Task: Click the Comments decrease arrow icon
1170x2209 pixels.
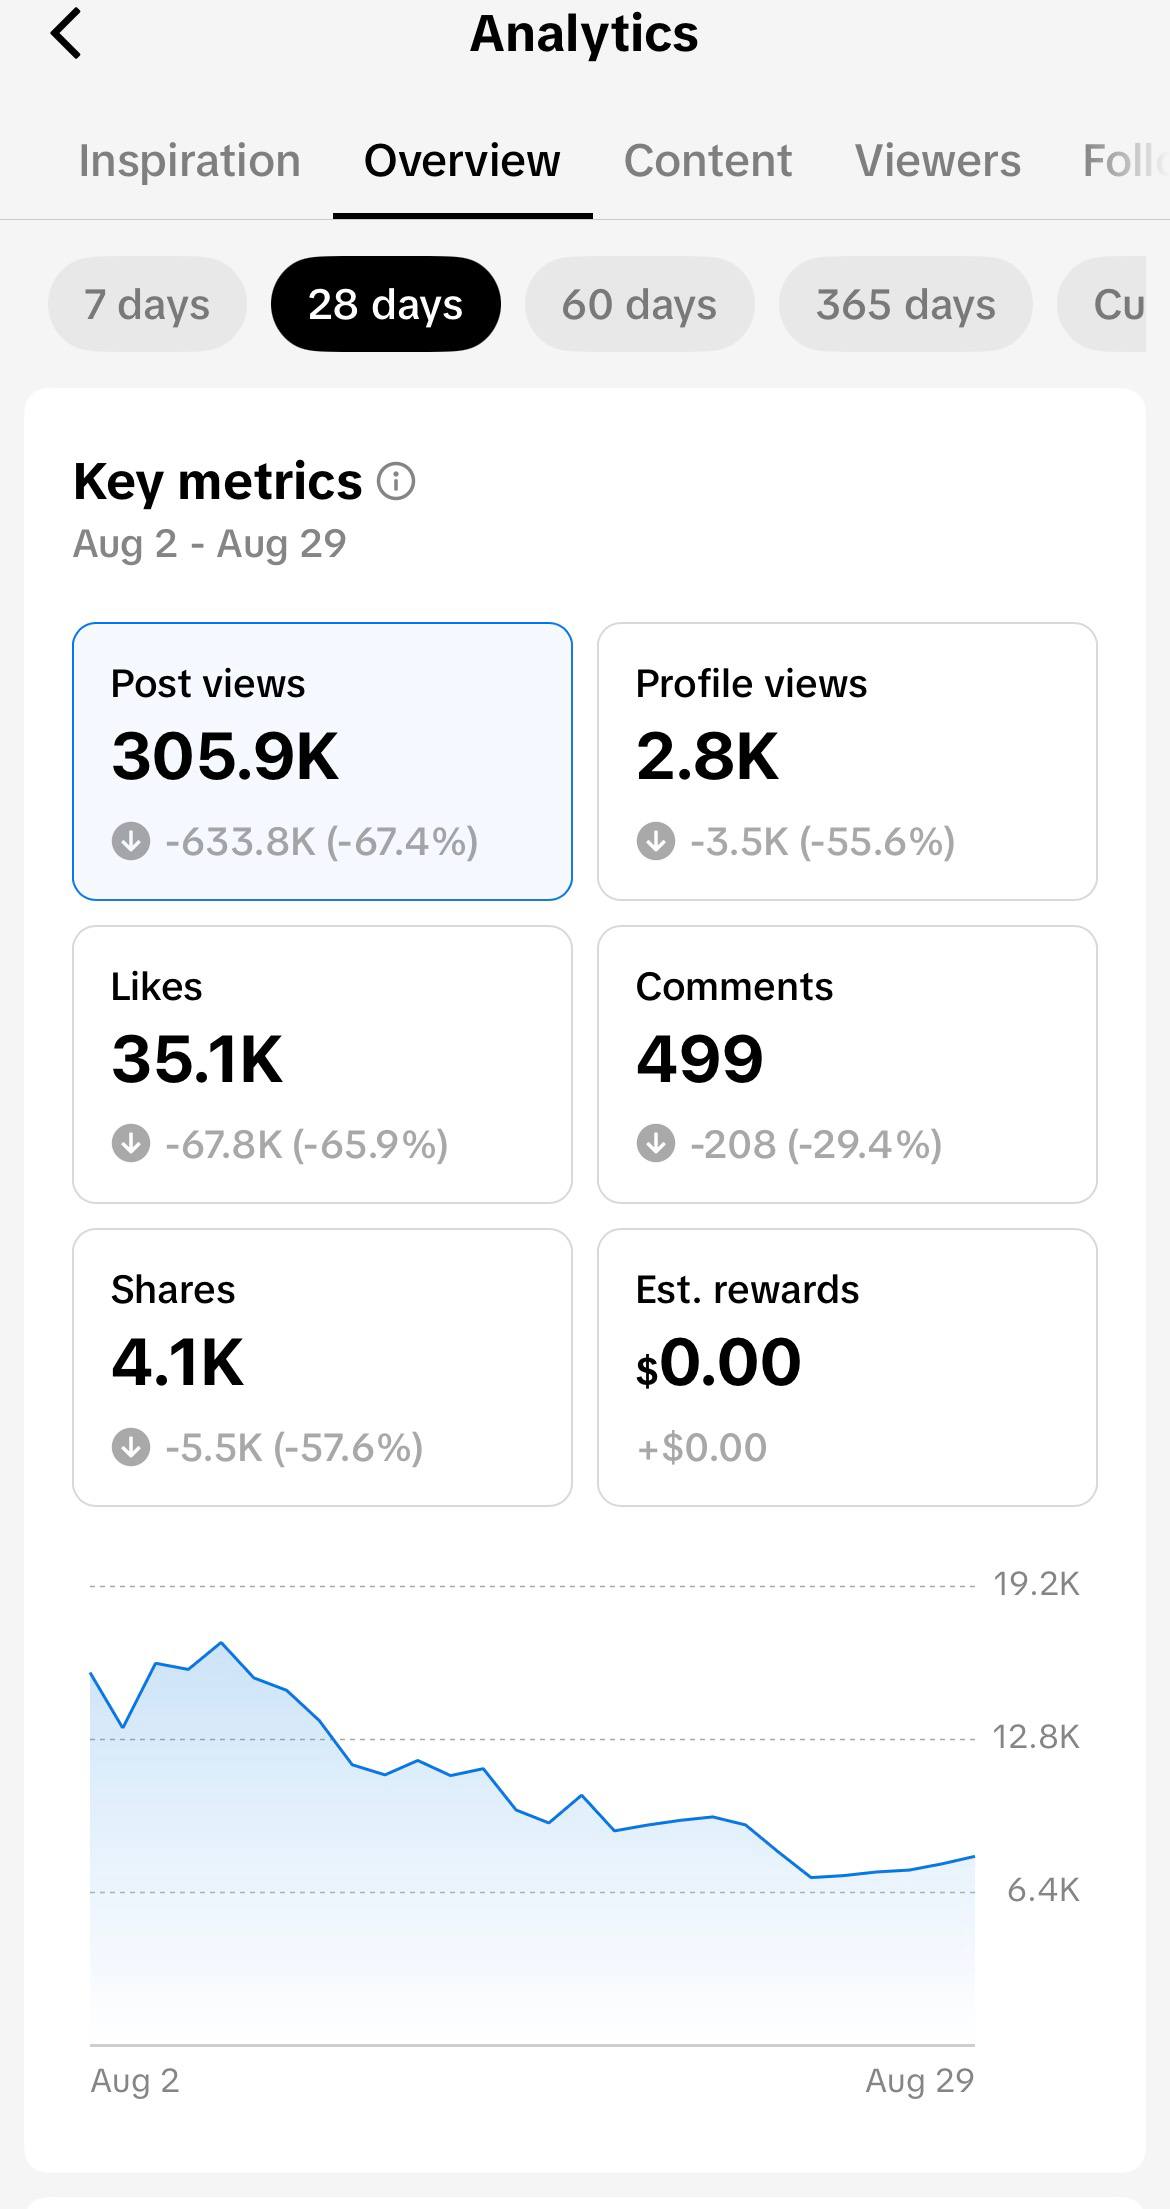Action: pyautogui.click(x=656, y=1143)
